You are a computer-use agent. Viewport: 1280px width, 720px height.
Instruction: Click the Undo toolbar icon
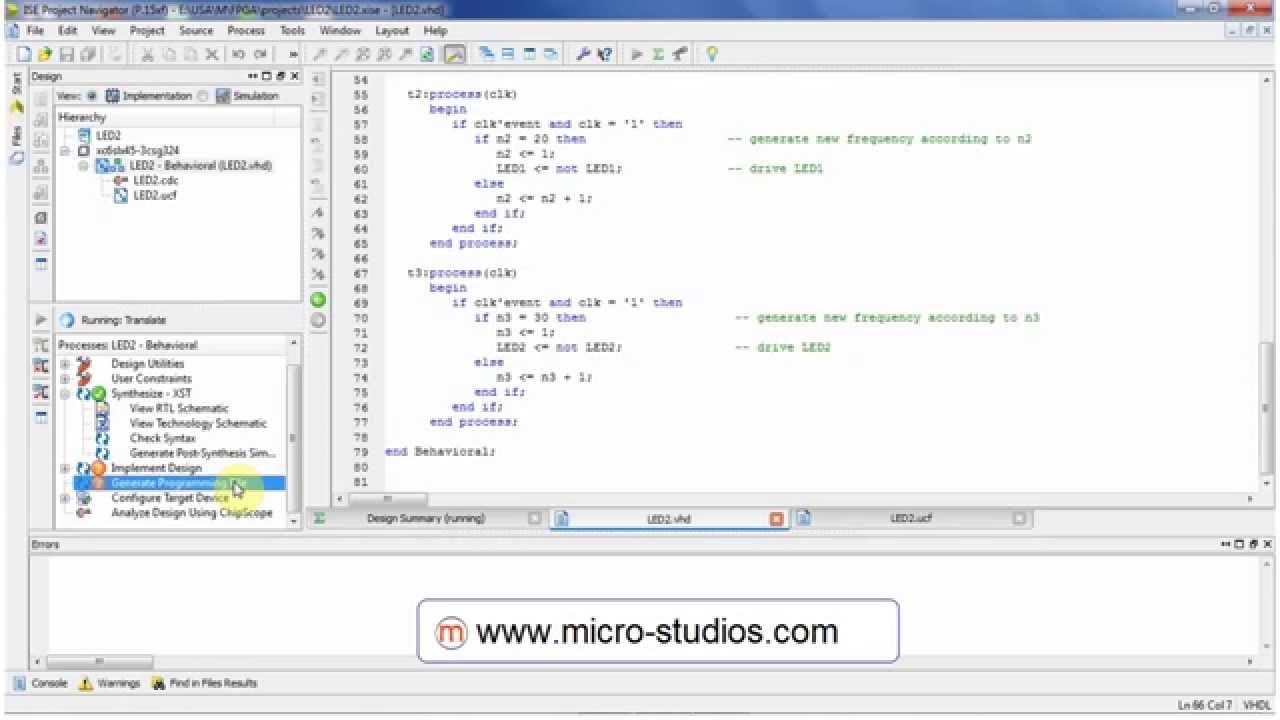(x=239, y=54)
